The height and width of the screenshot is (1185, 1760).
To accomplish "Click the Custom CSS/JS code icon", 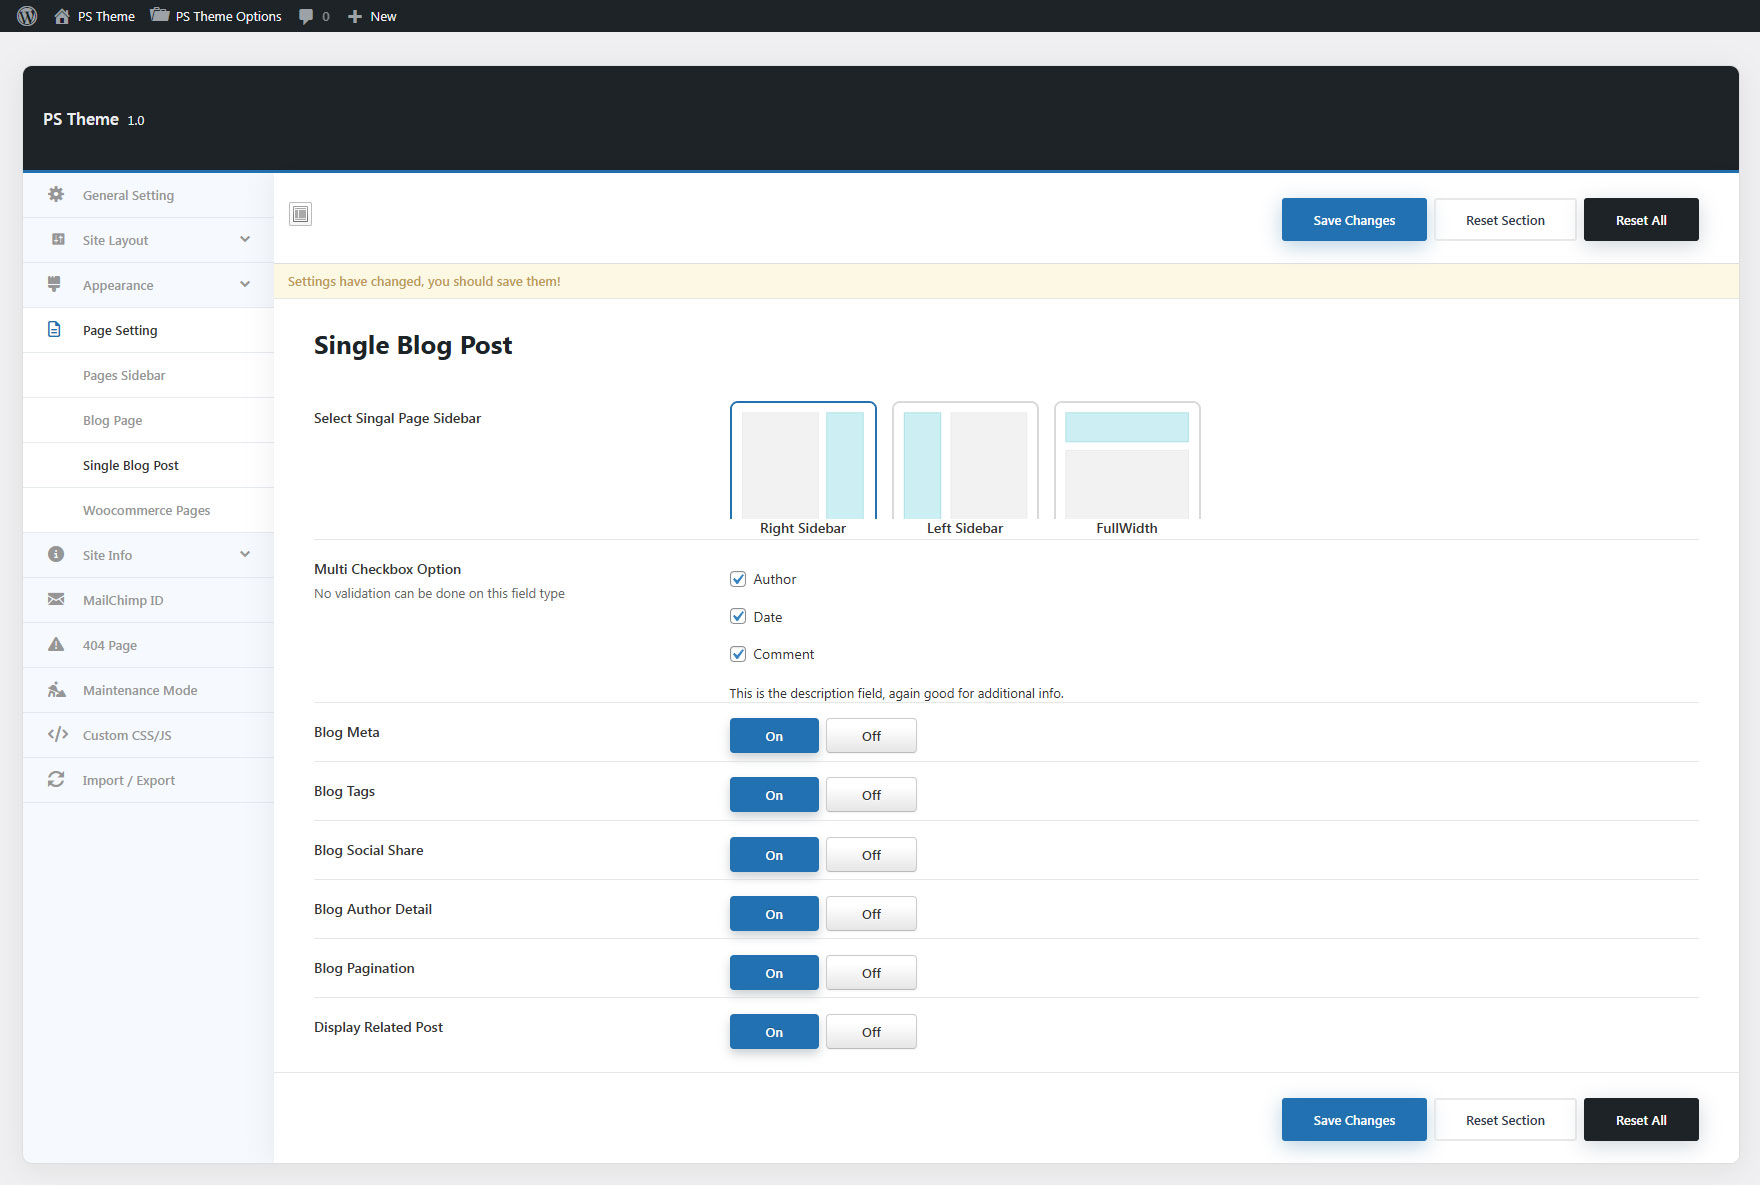I will (57, 735).
